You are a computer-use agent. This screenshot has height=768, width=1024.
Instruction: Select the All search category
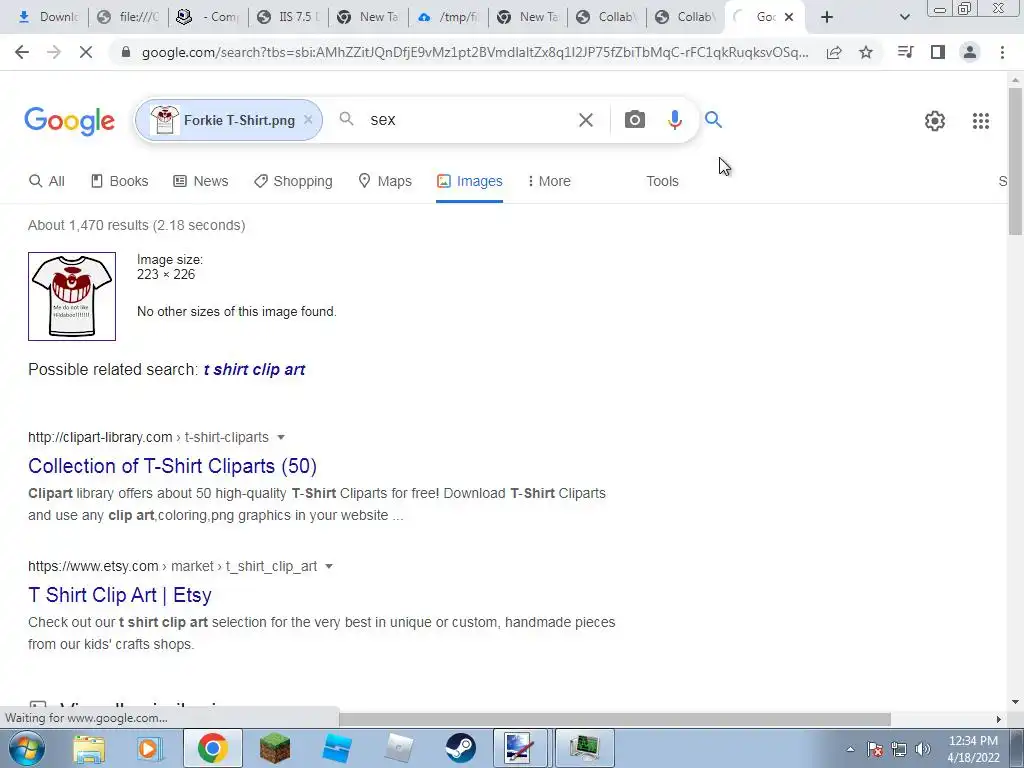(47, 181)
